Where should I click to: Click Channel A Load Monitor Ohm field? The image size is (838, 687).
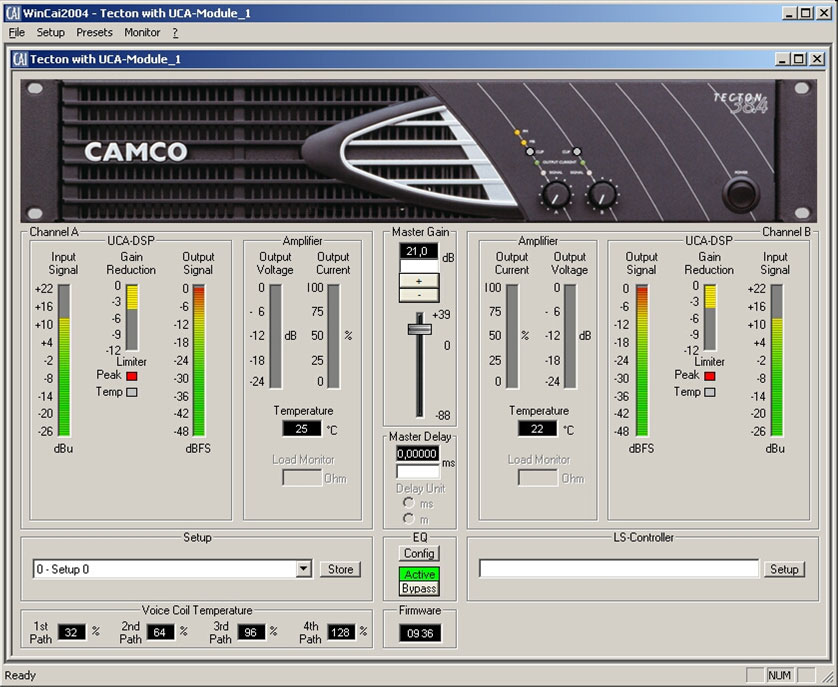(x=302, y=478)
